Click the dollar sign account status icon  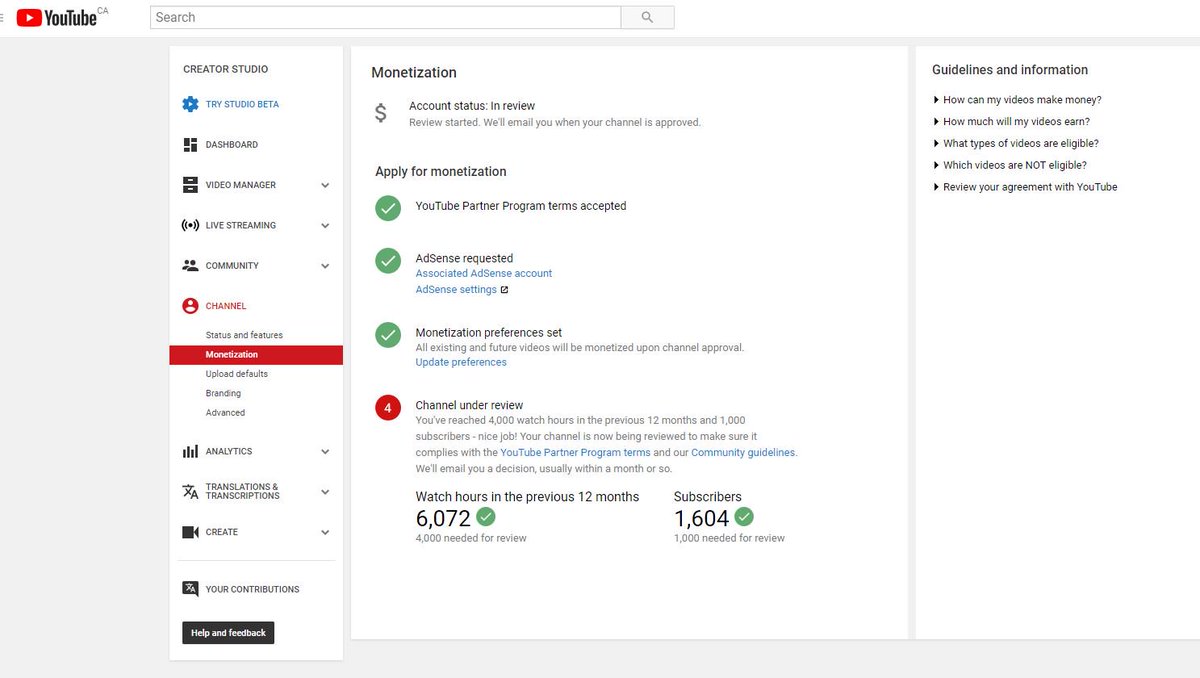[380, 113]
